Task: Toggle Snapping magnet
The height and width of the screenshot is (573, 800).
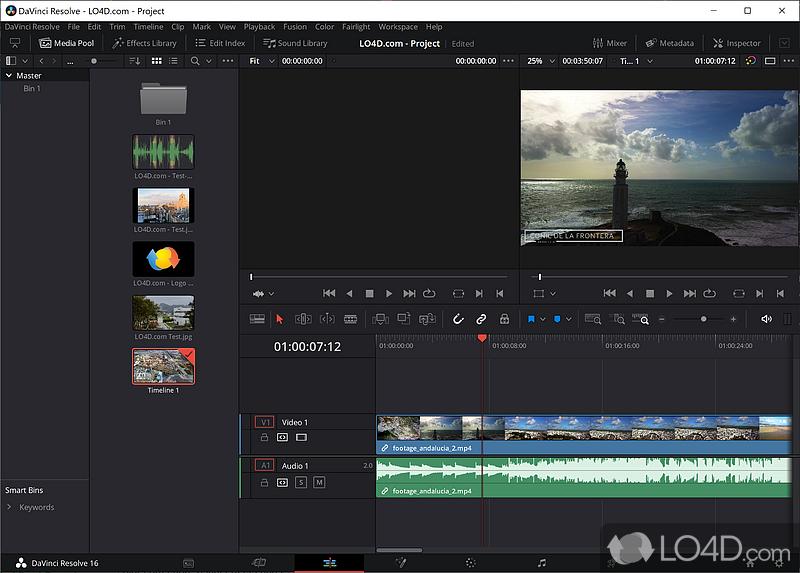Action: coord(458,319)
